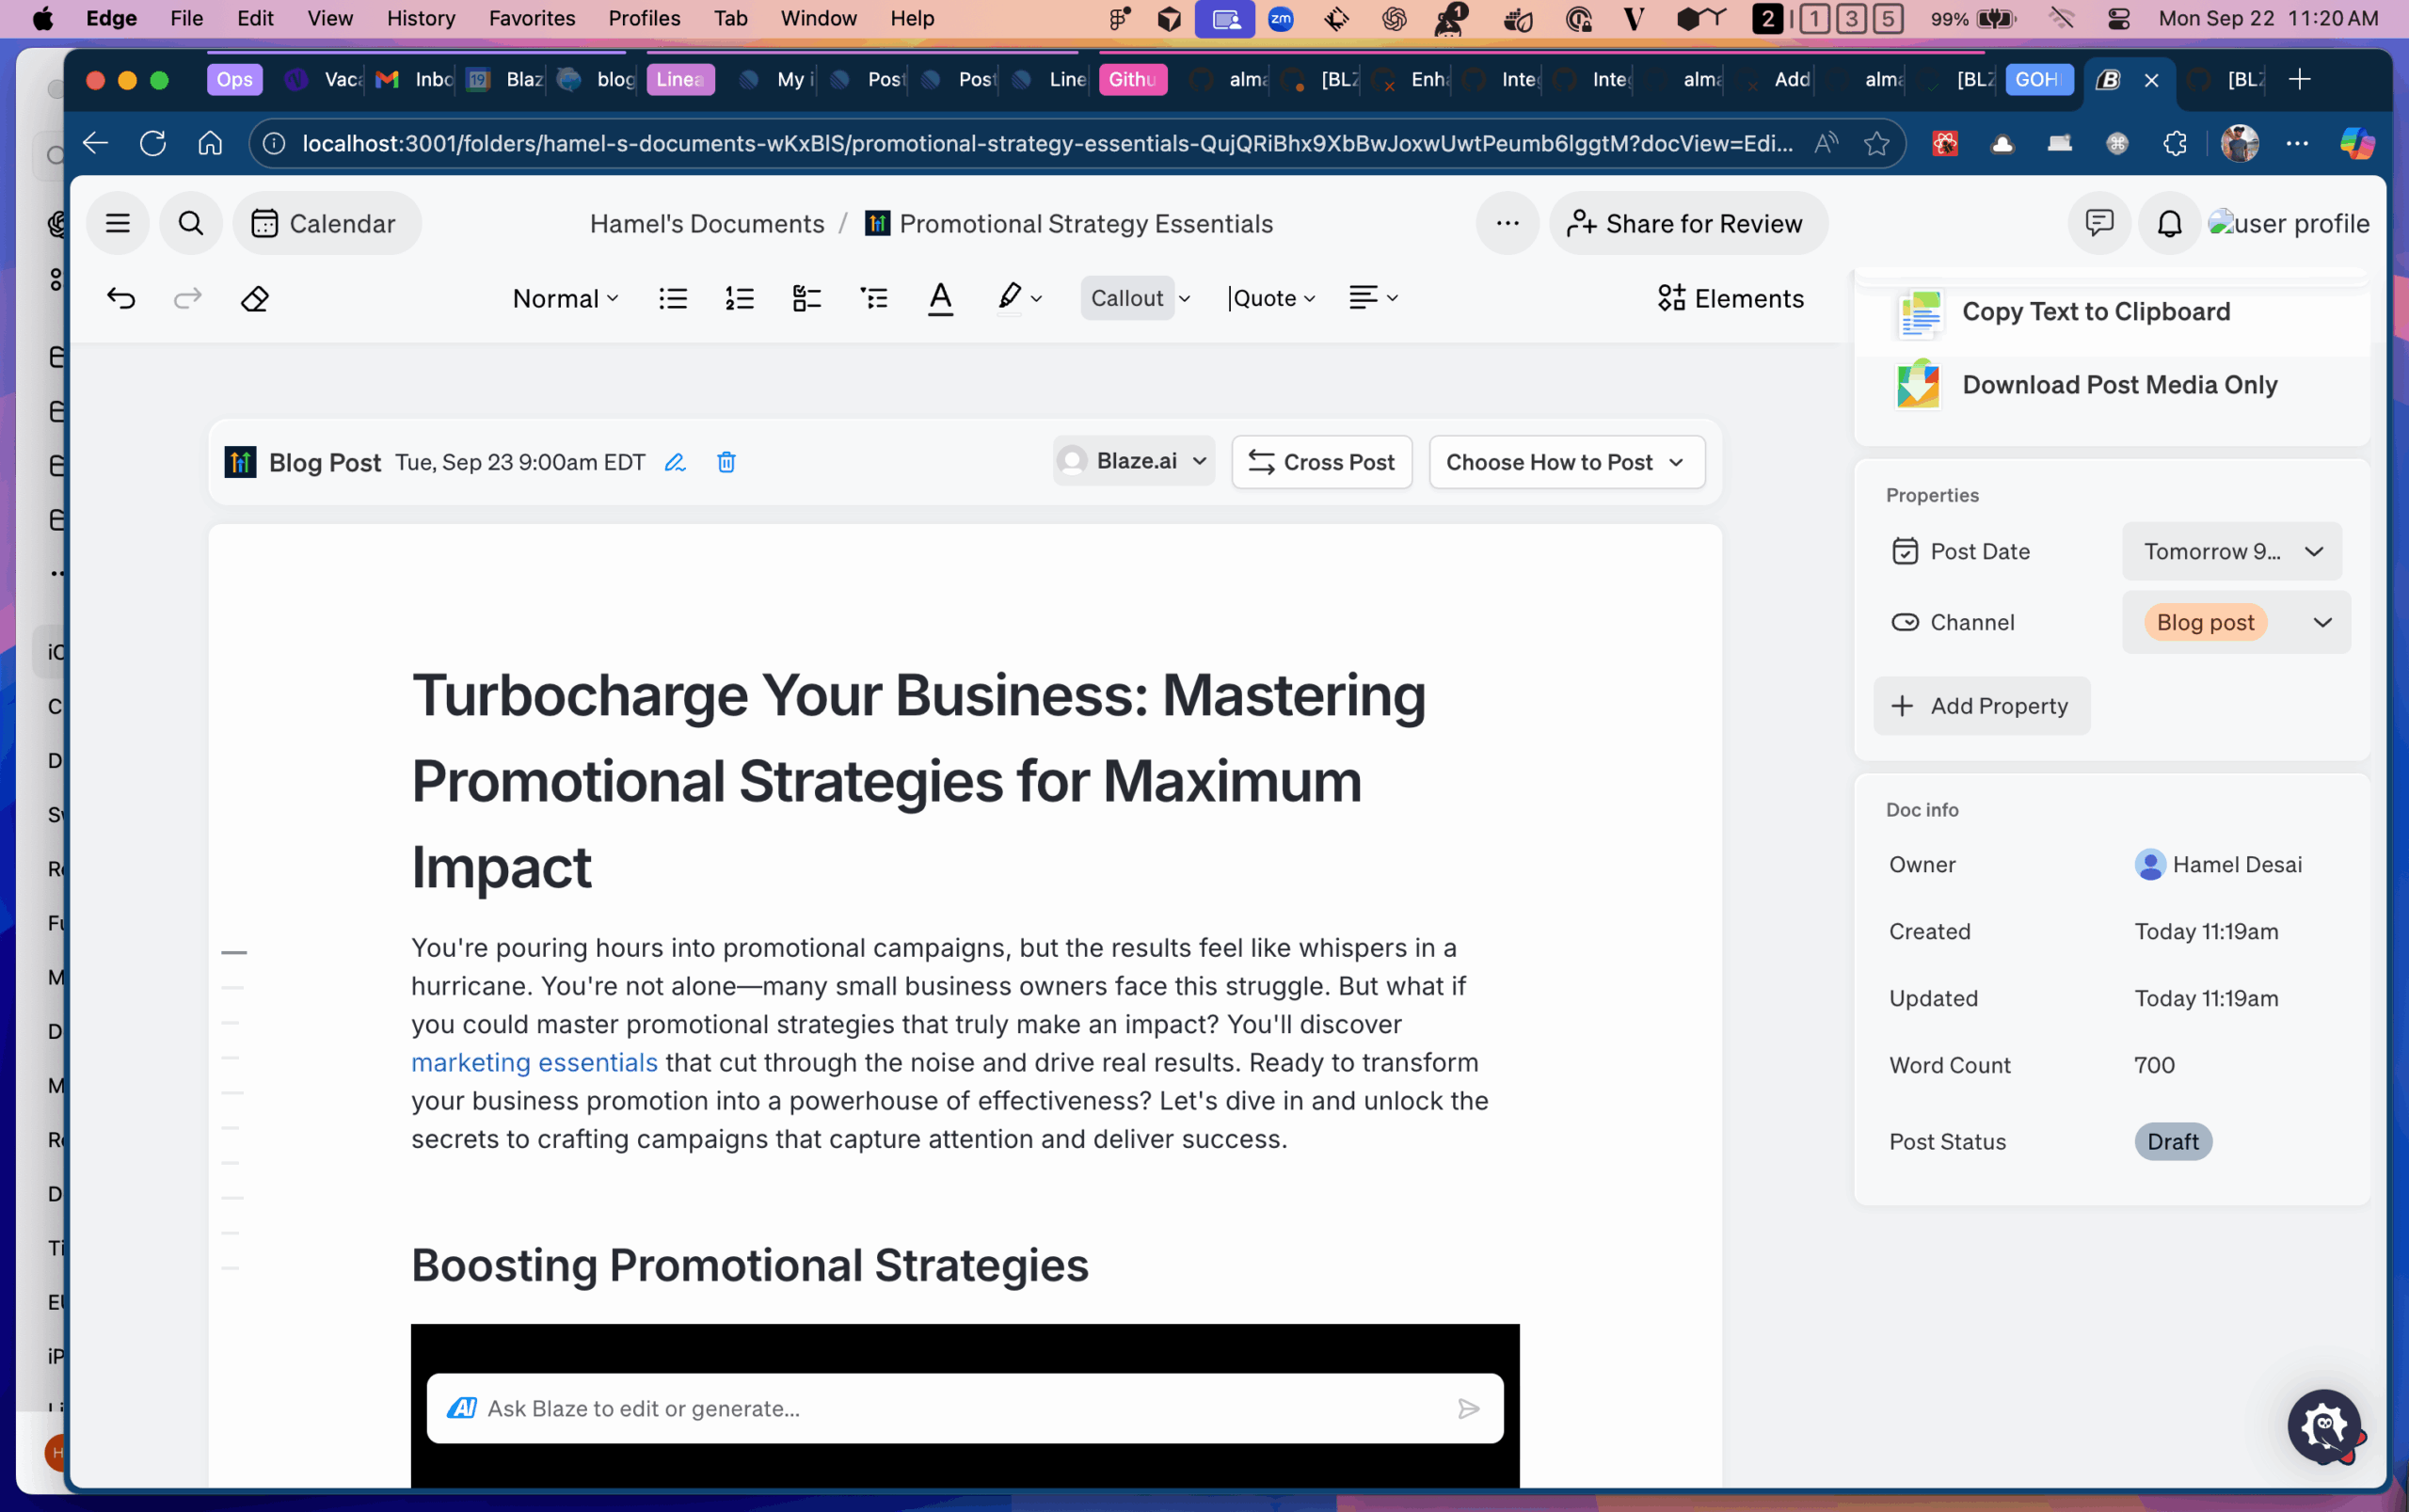The height and width of the screenshot is (1512, 2409).
Task: Open the History menu
Action: [420, 18]
